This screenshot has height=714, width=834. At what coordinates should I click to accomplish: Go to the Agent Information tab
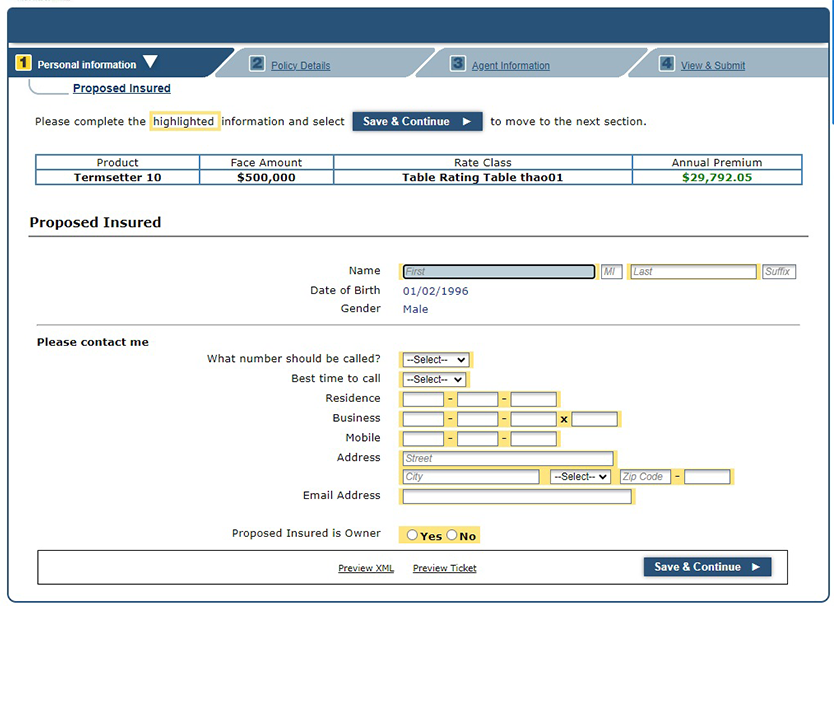(x=510, y=66)
